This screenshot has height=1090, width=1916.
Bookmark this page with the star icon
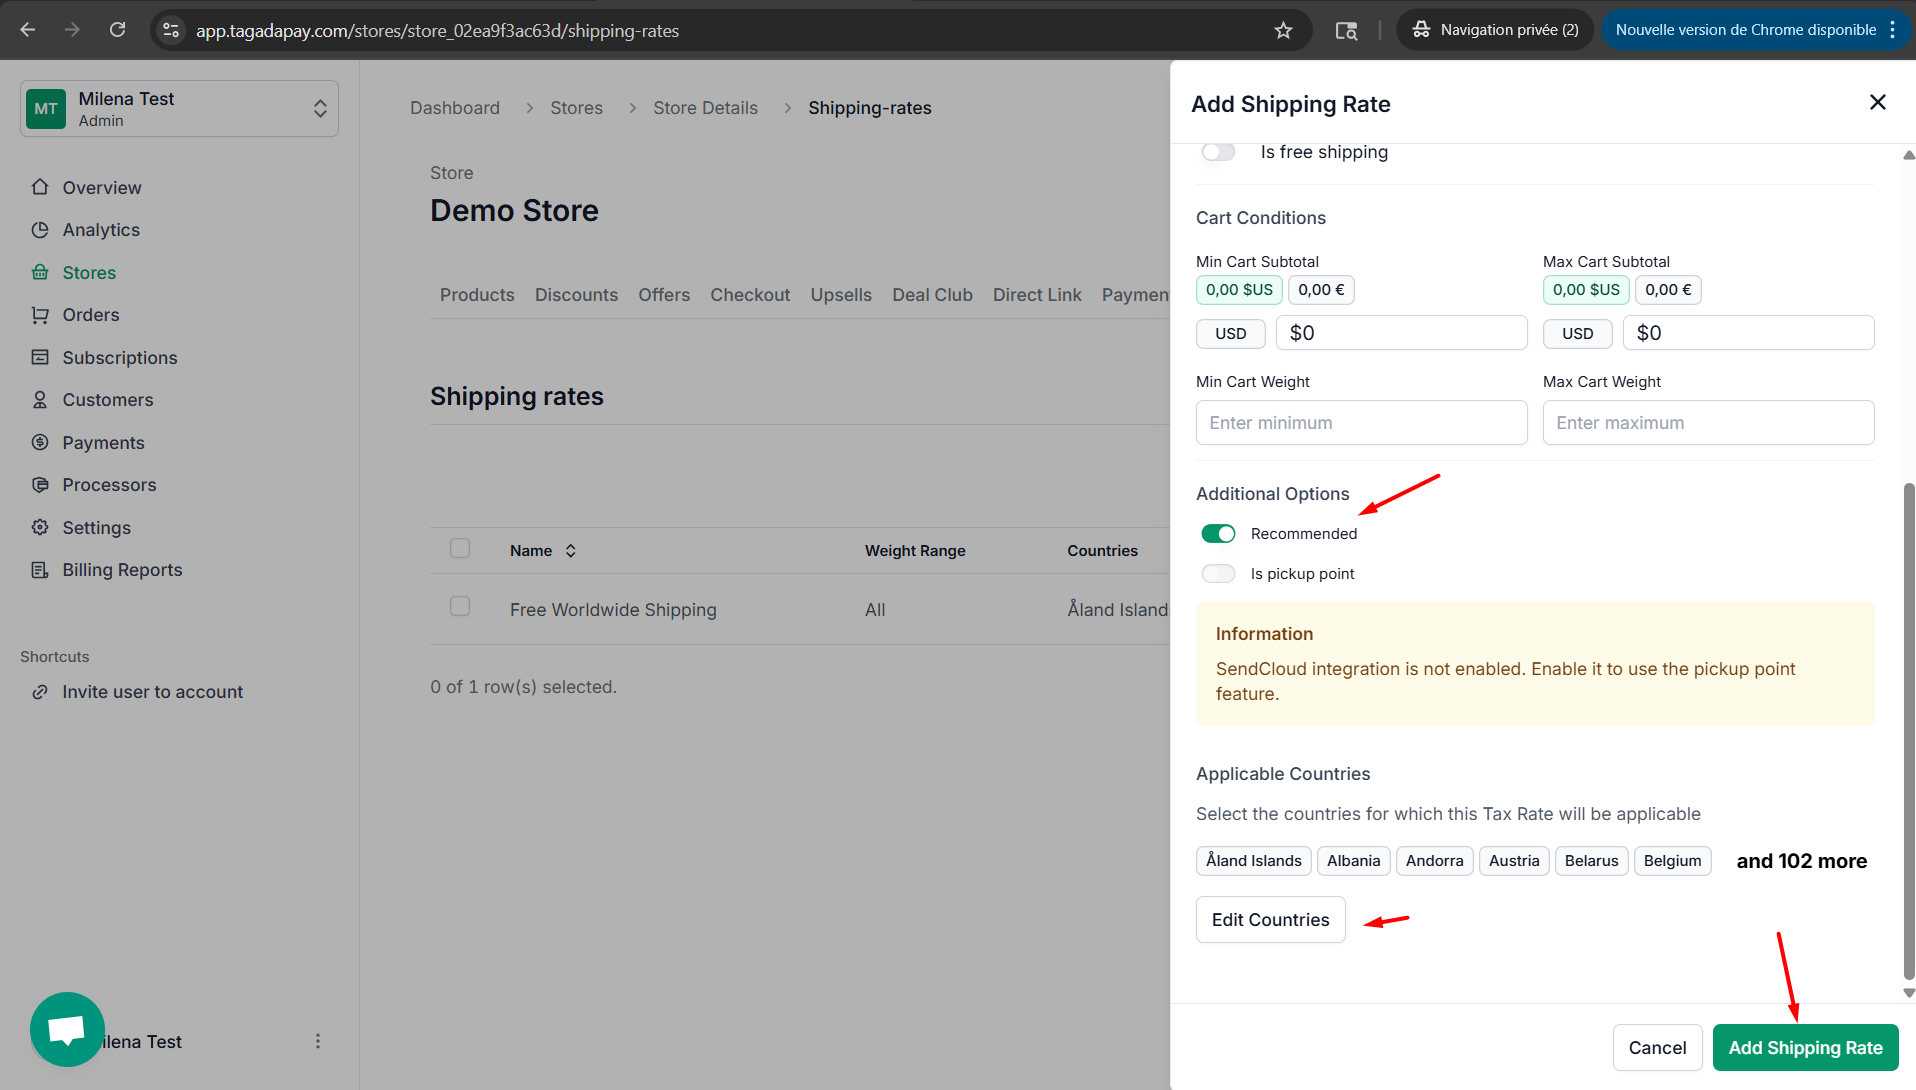(x=1283, y=30)
